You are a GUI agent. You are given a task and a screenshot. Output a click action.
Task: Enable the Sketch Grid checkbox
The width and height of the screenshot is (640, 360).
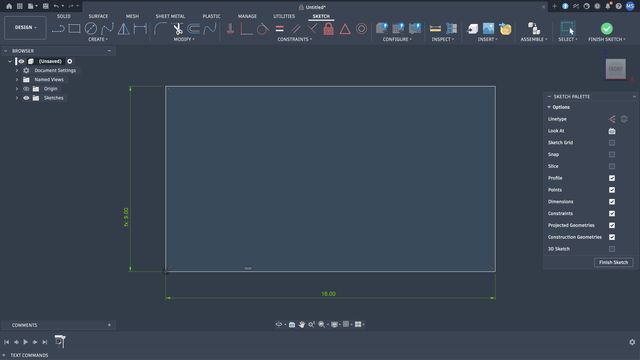[612, 142]
